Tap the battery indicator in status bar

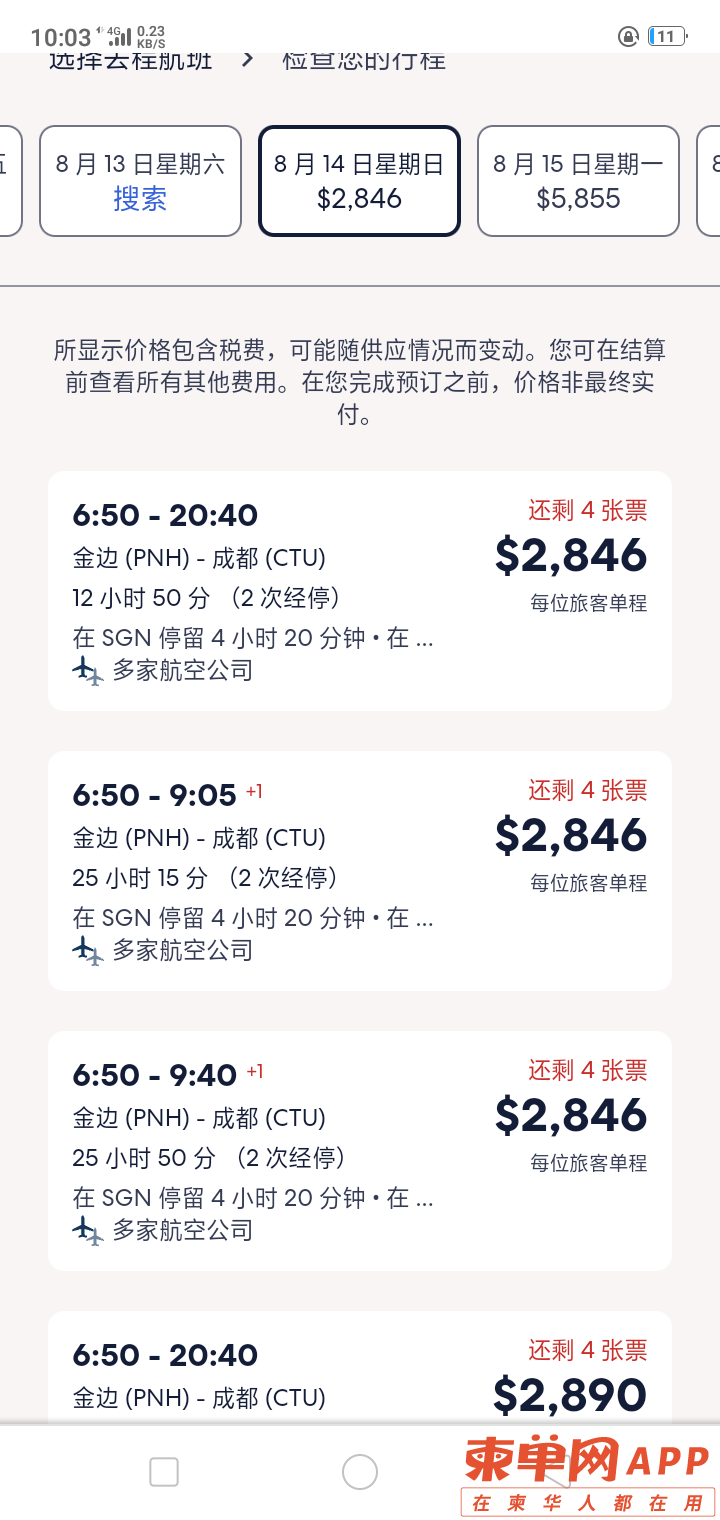point(667,37)
